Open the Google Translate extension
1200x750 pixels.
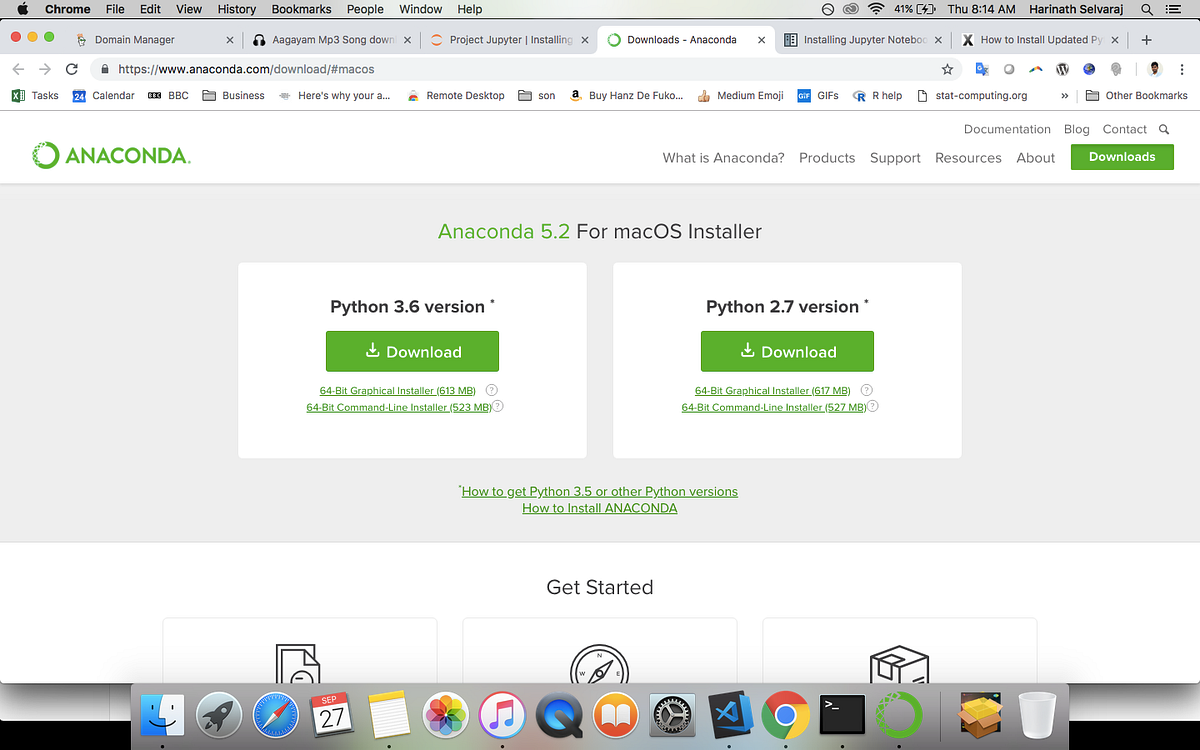click(982, 69)
